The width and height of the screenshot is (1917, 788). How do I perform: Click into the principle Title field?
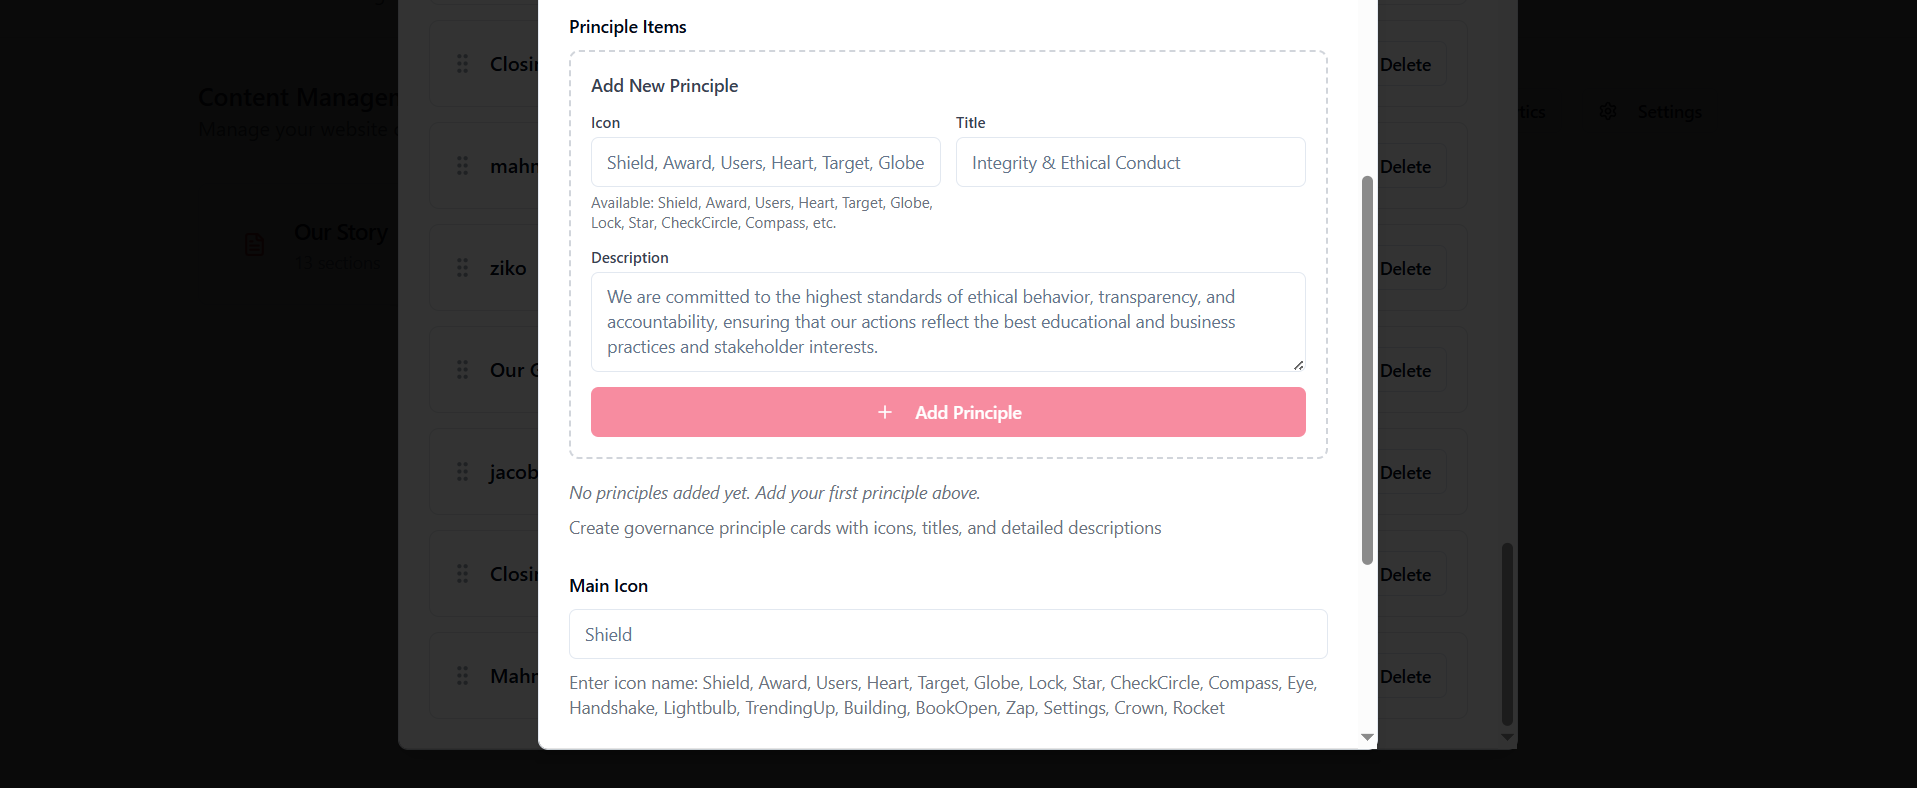pyautogui.click(x=1130, y=162)
